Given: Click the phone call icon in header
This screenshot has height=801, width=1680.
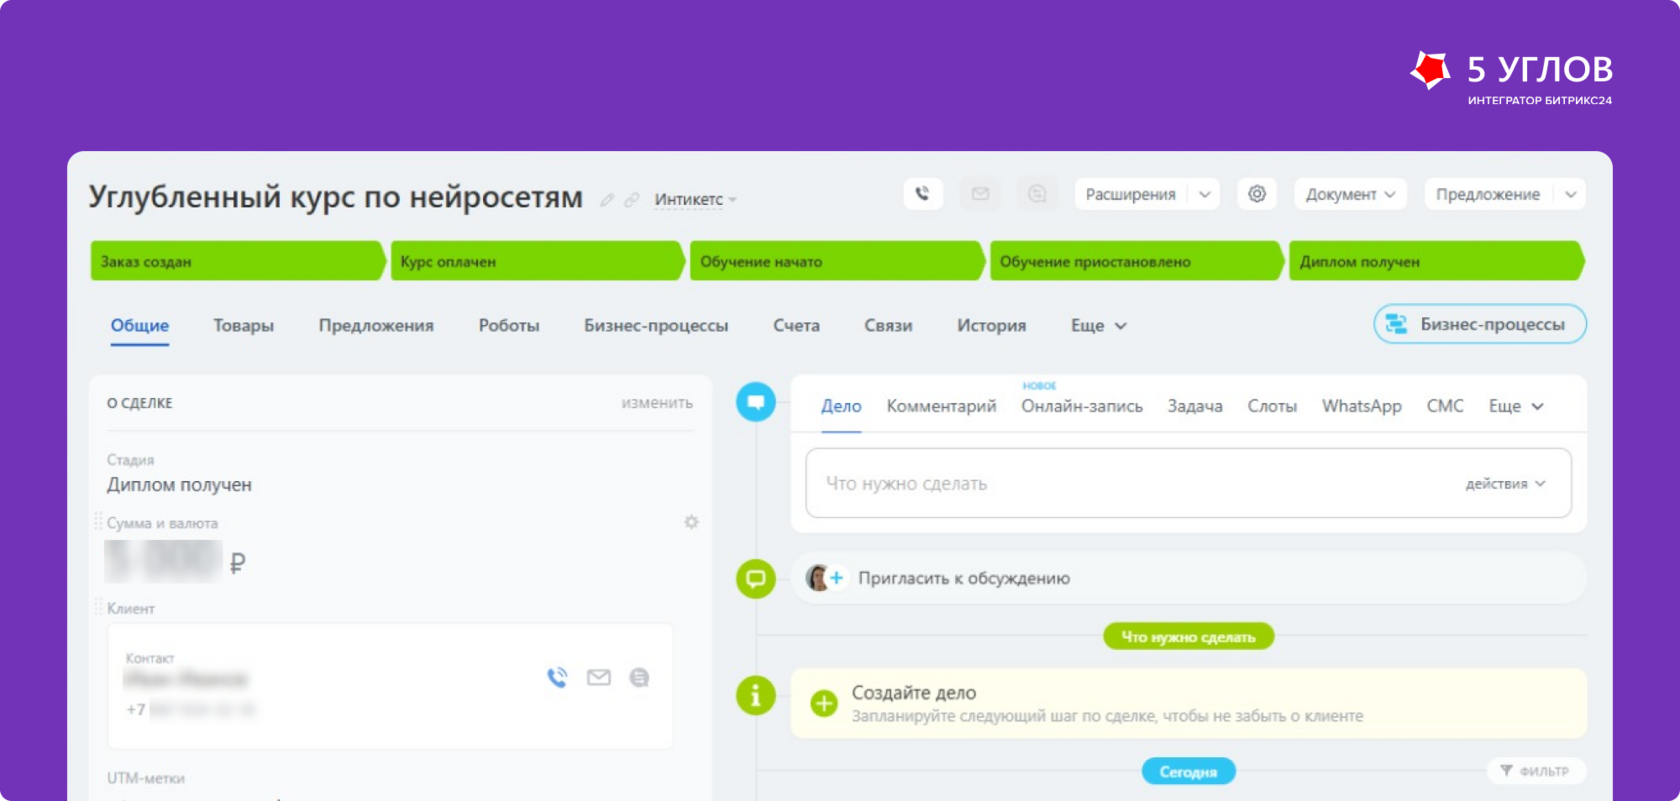Looking at the screenshot, I should (922, 194).
